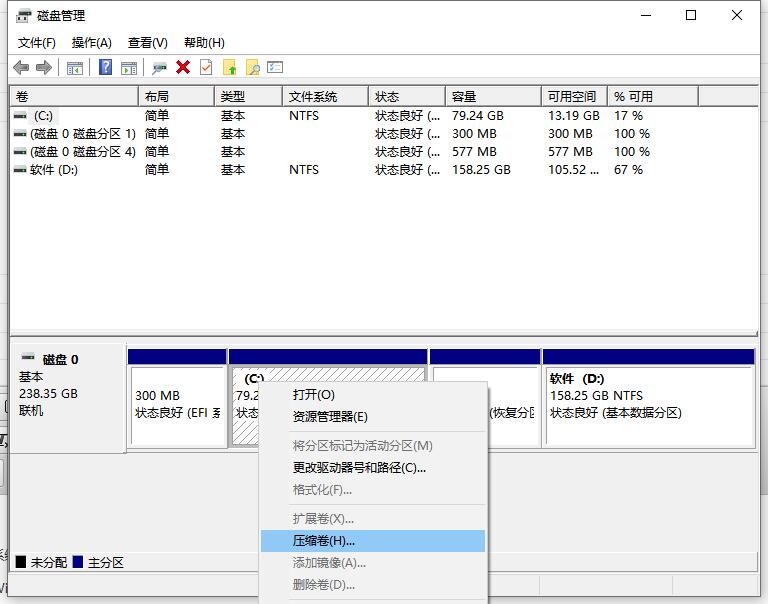768x604 pixels.
Task: Select 更改驱动器号和路径(C)... menu entry
Action: (373, 468)
